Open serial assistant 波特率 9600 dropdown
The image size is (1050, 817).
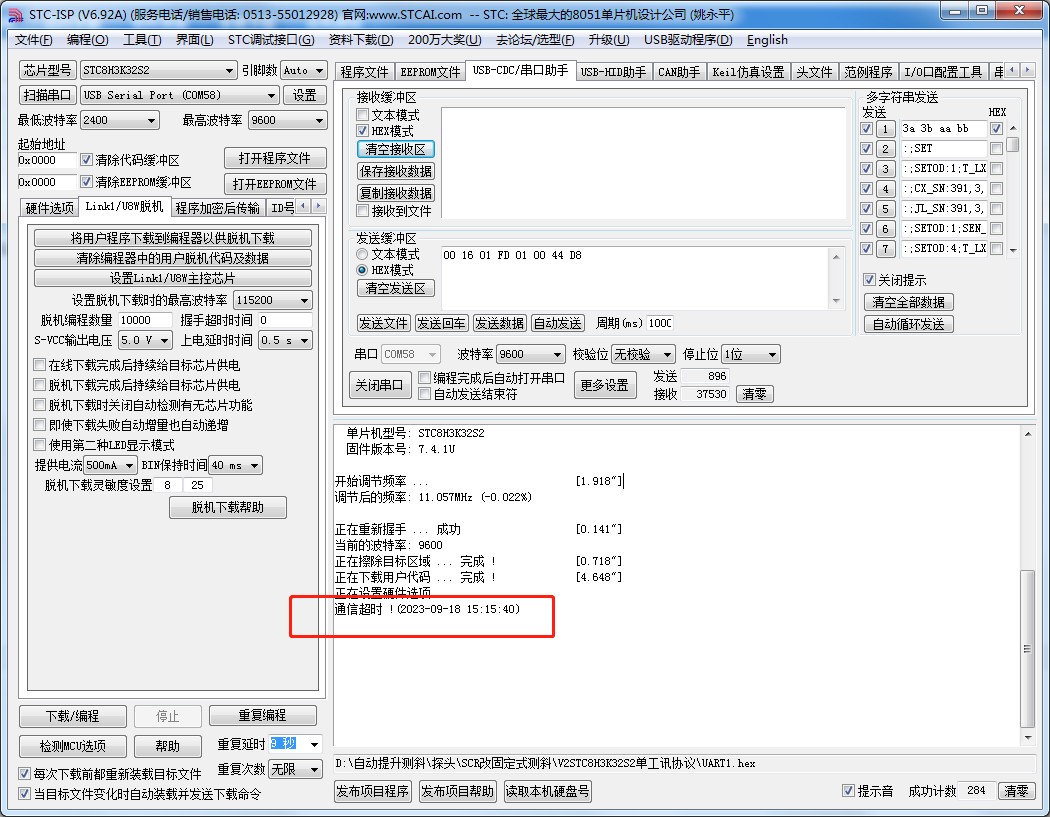pos(531,354)
